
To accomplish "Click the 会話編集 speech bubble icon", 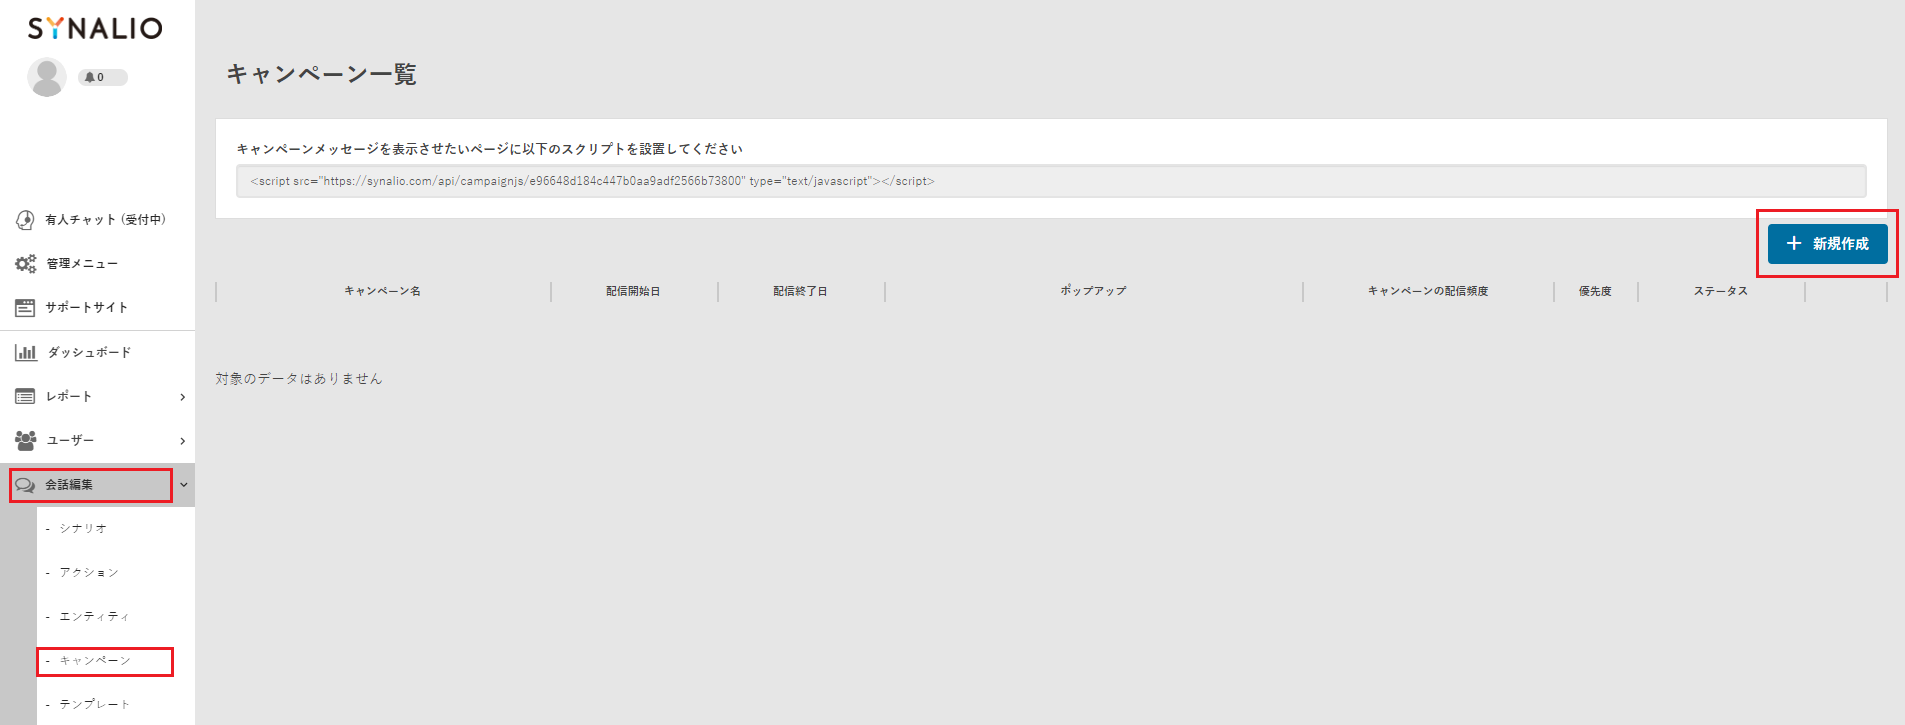I will pyautogui.click(x=25, y=485).
